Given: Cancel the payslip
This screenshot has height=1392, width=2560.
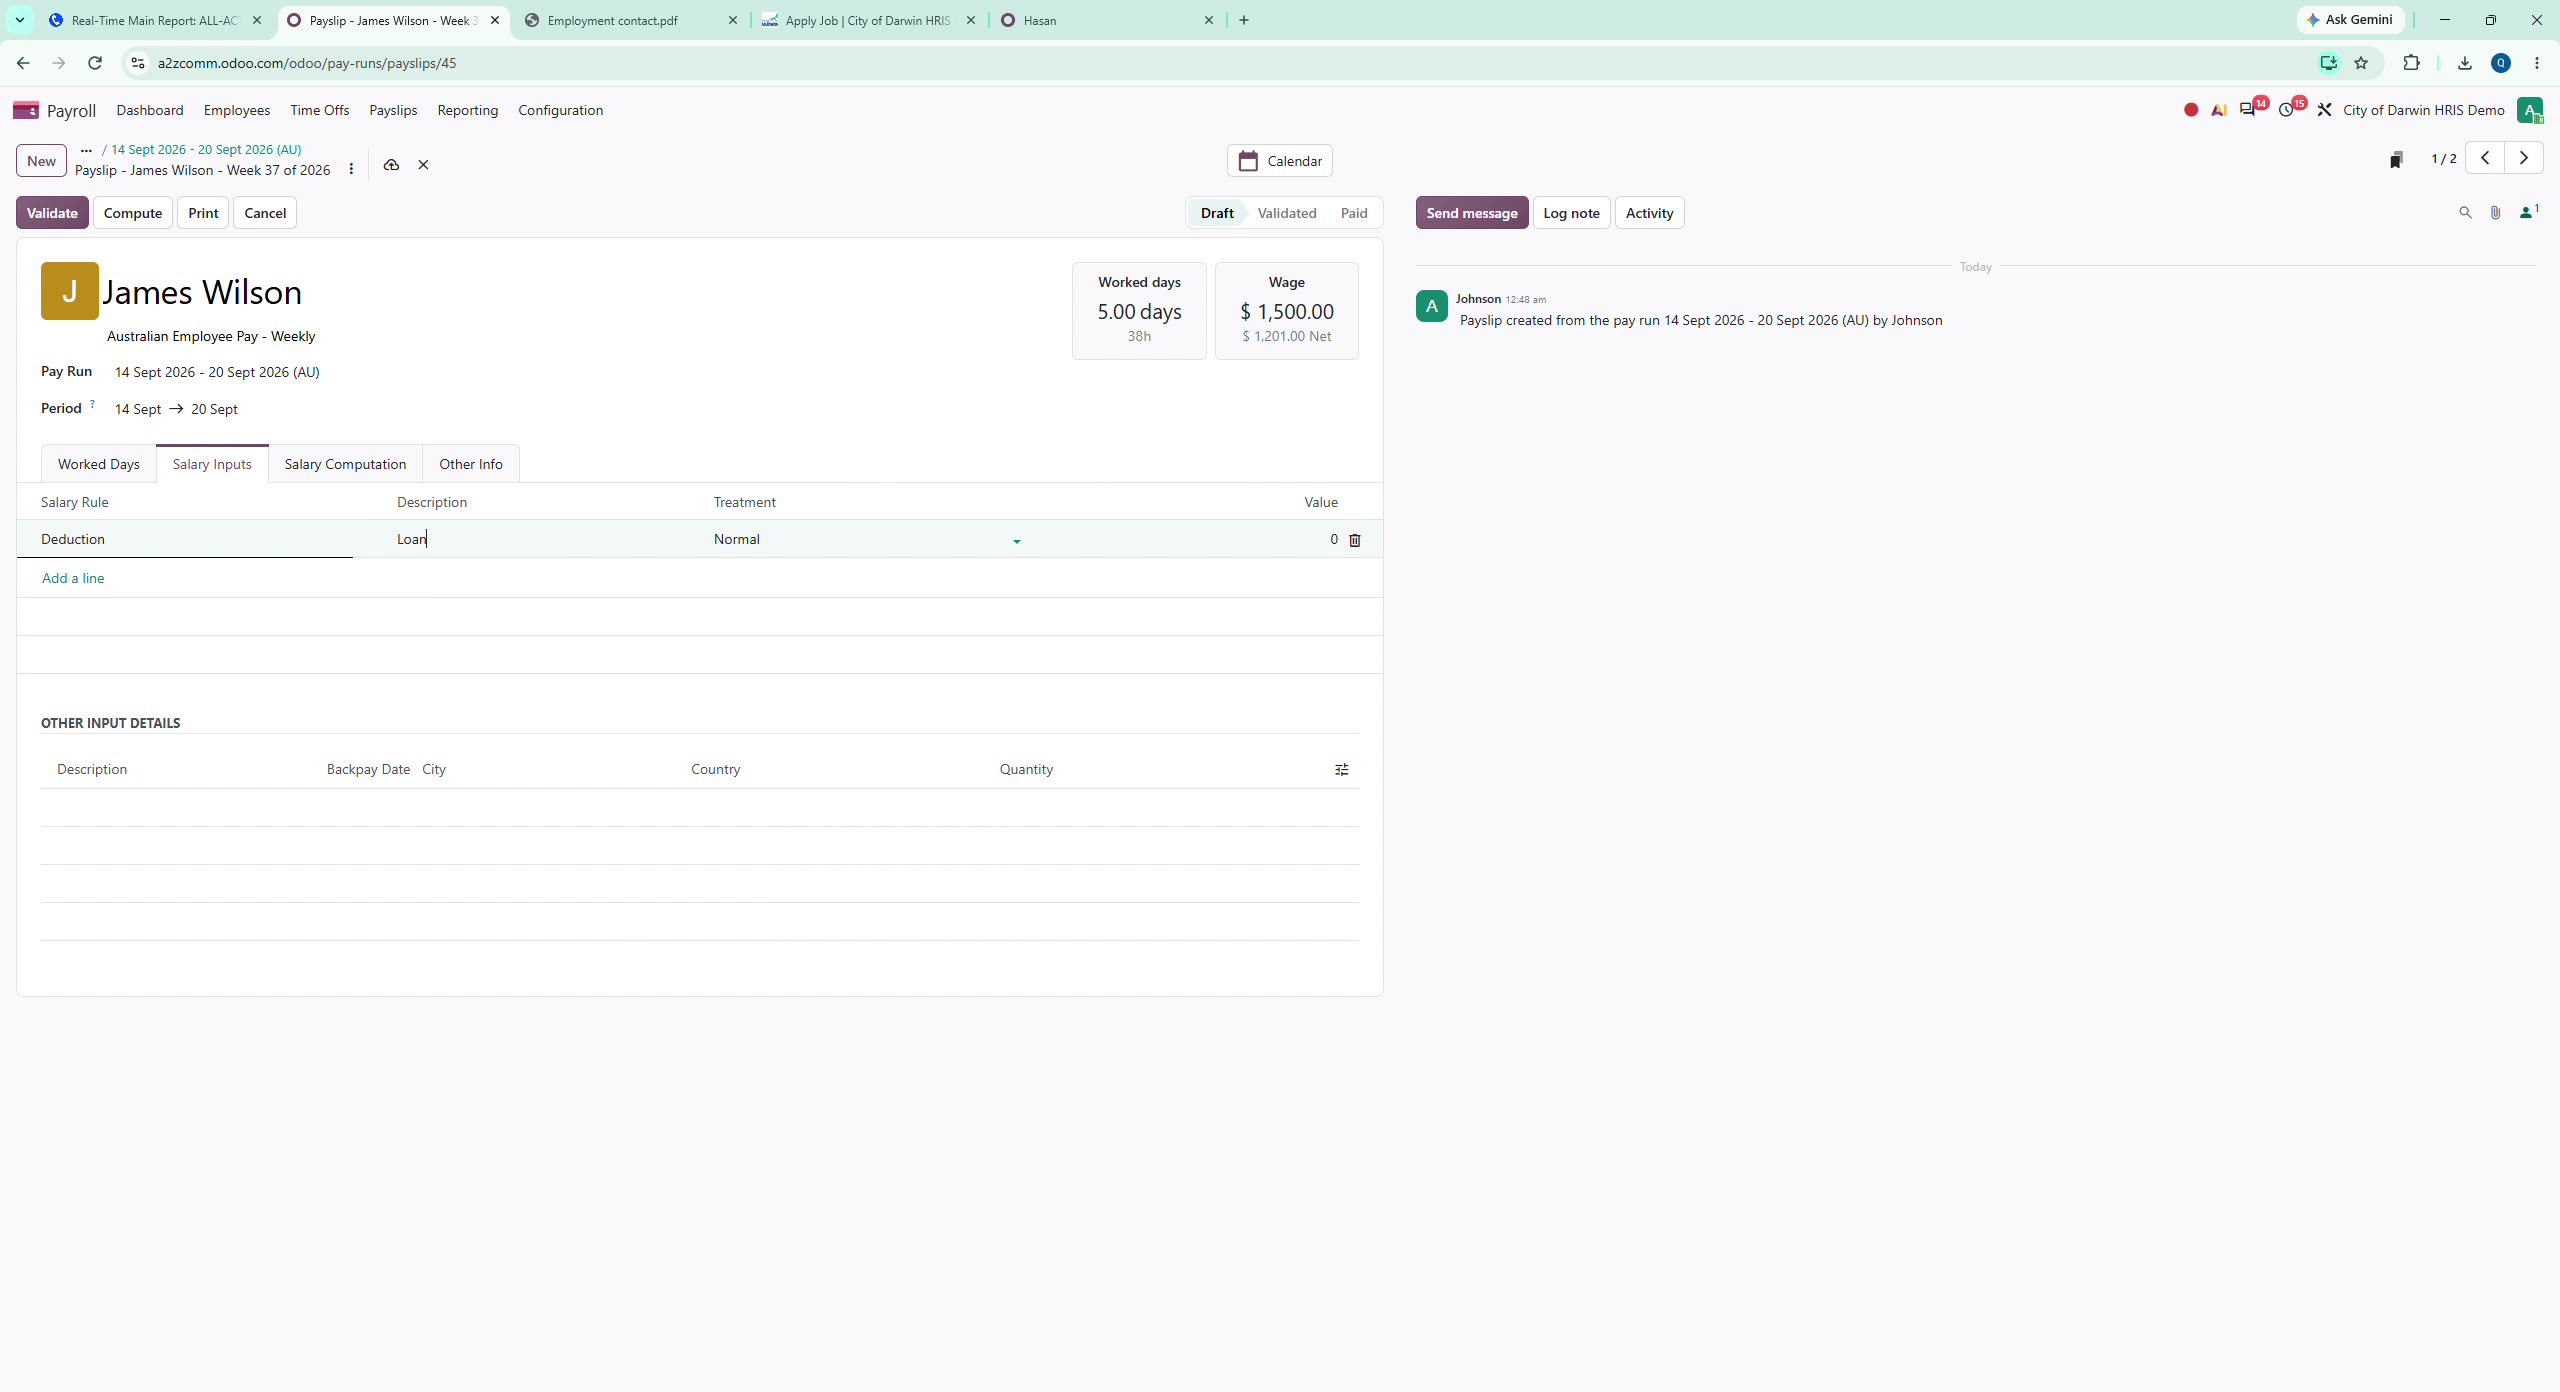Looking at the screenshot, I should (x=265, y=213).
